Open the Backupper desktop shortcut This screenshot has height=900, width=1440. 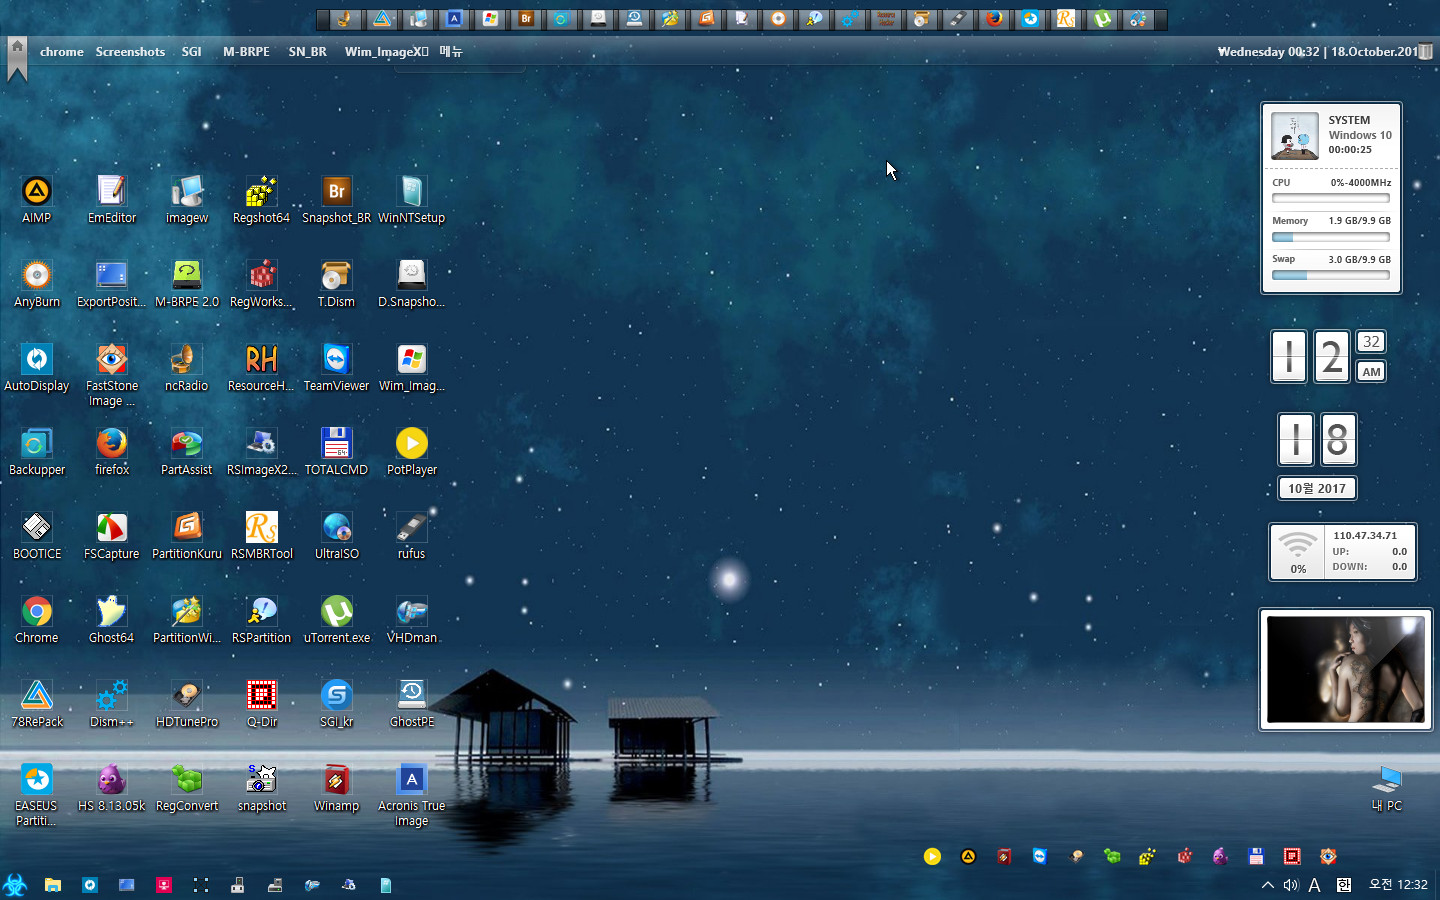(37, 451)
